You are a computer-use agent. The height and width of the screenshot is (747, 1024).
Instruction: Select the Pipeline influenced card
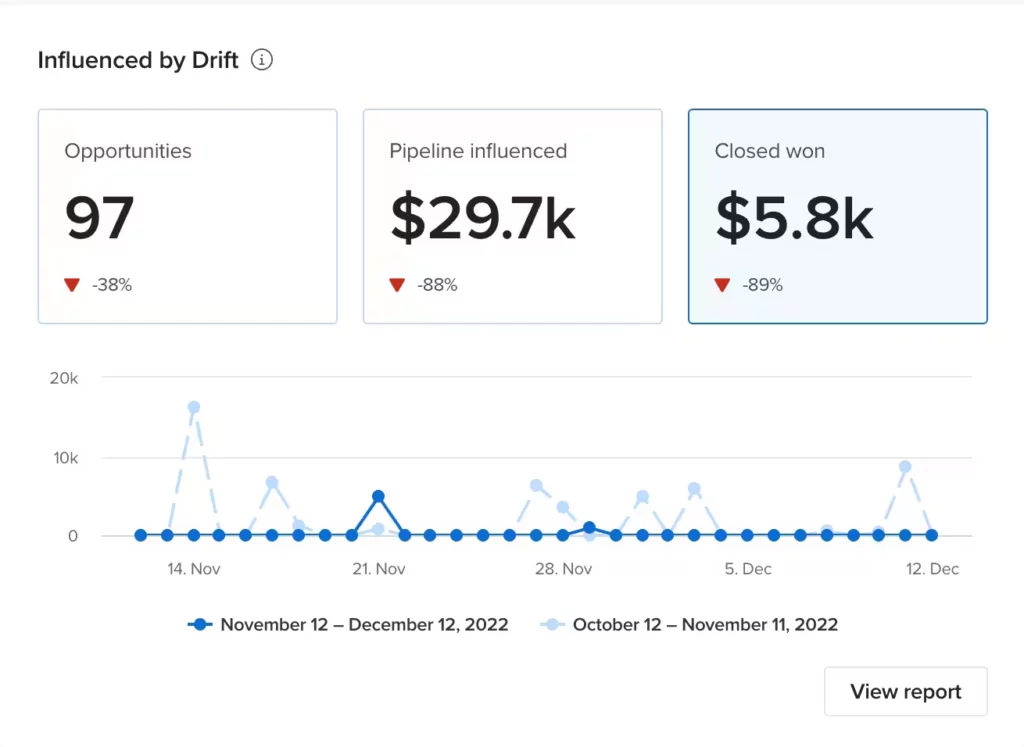click(513, 216)
